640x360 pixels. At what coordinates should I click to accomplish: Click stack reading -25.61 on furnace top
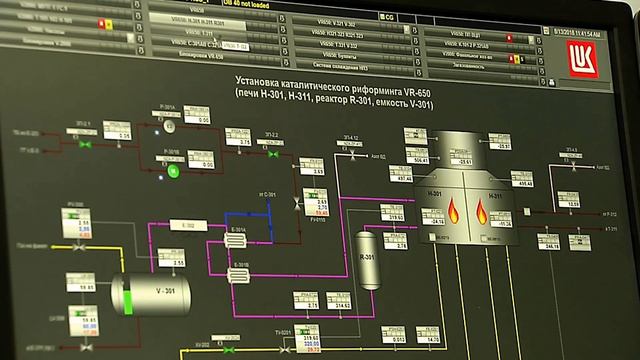462,157
